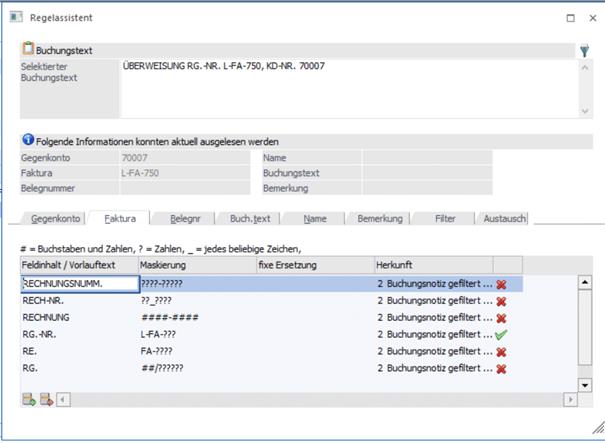Switch to the Austausch tab
Screen dimensions: 605x443
click(503, 218)
